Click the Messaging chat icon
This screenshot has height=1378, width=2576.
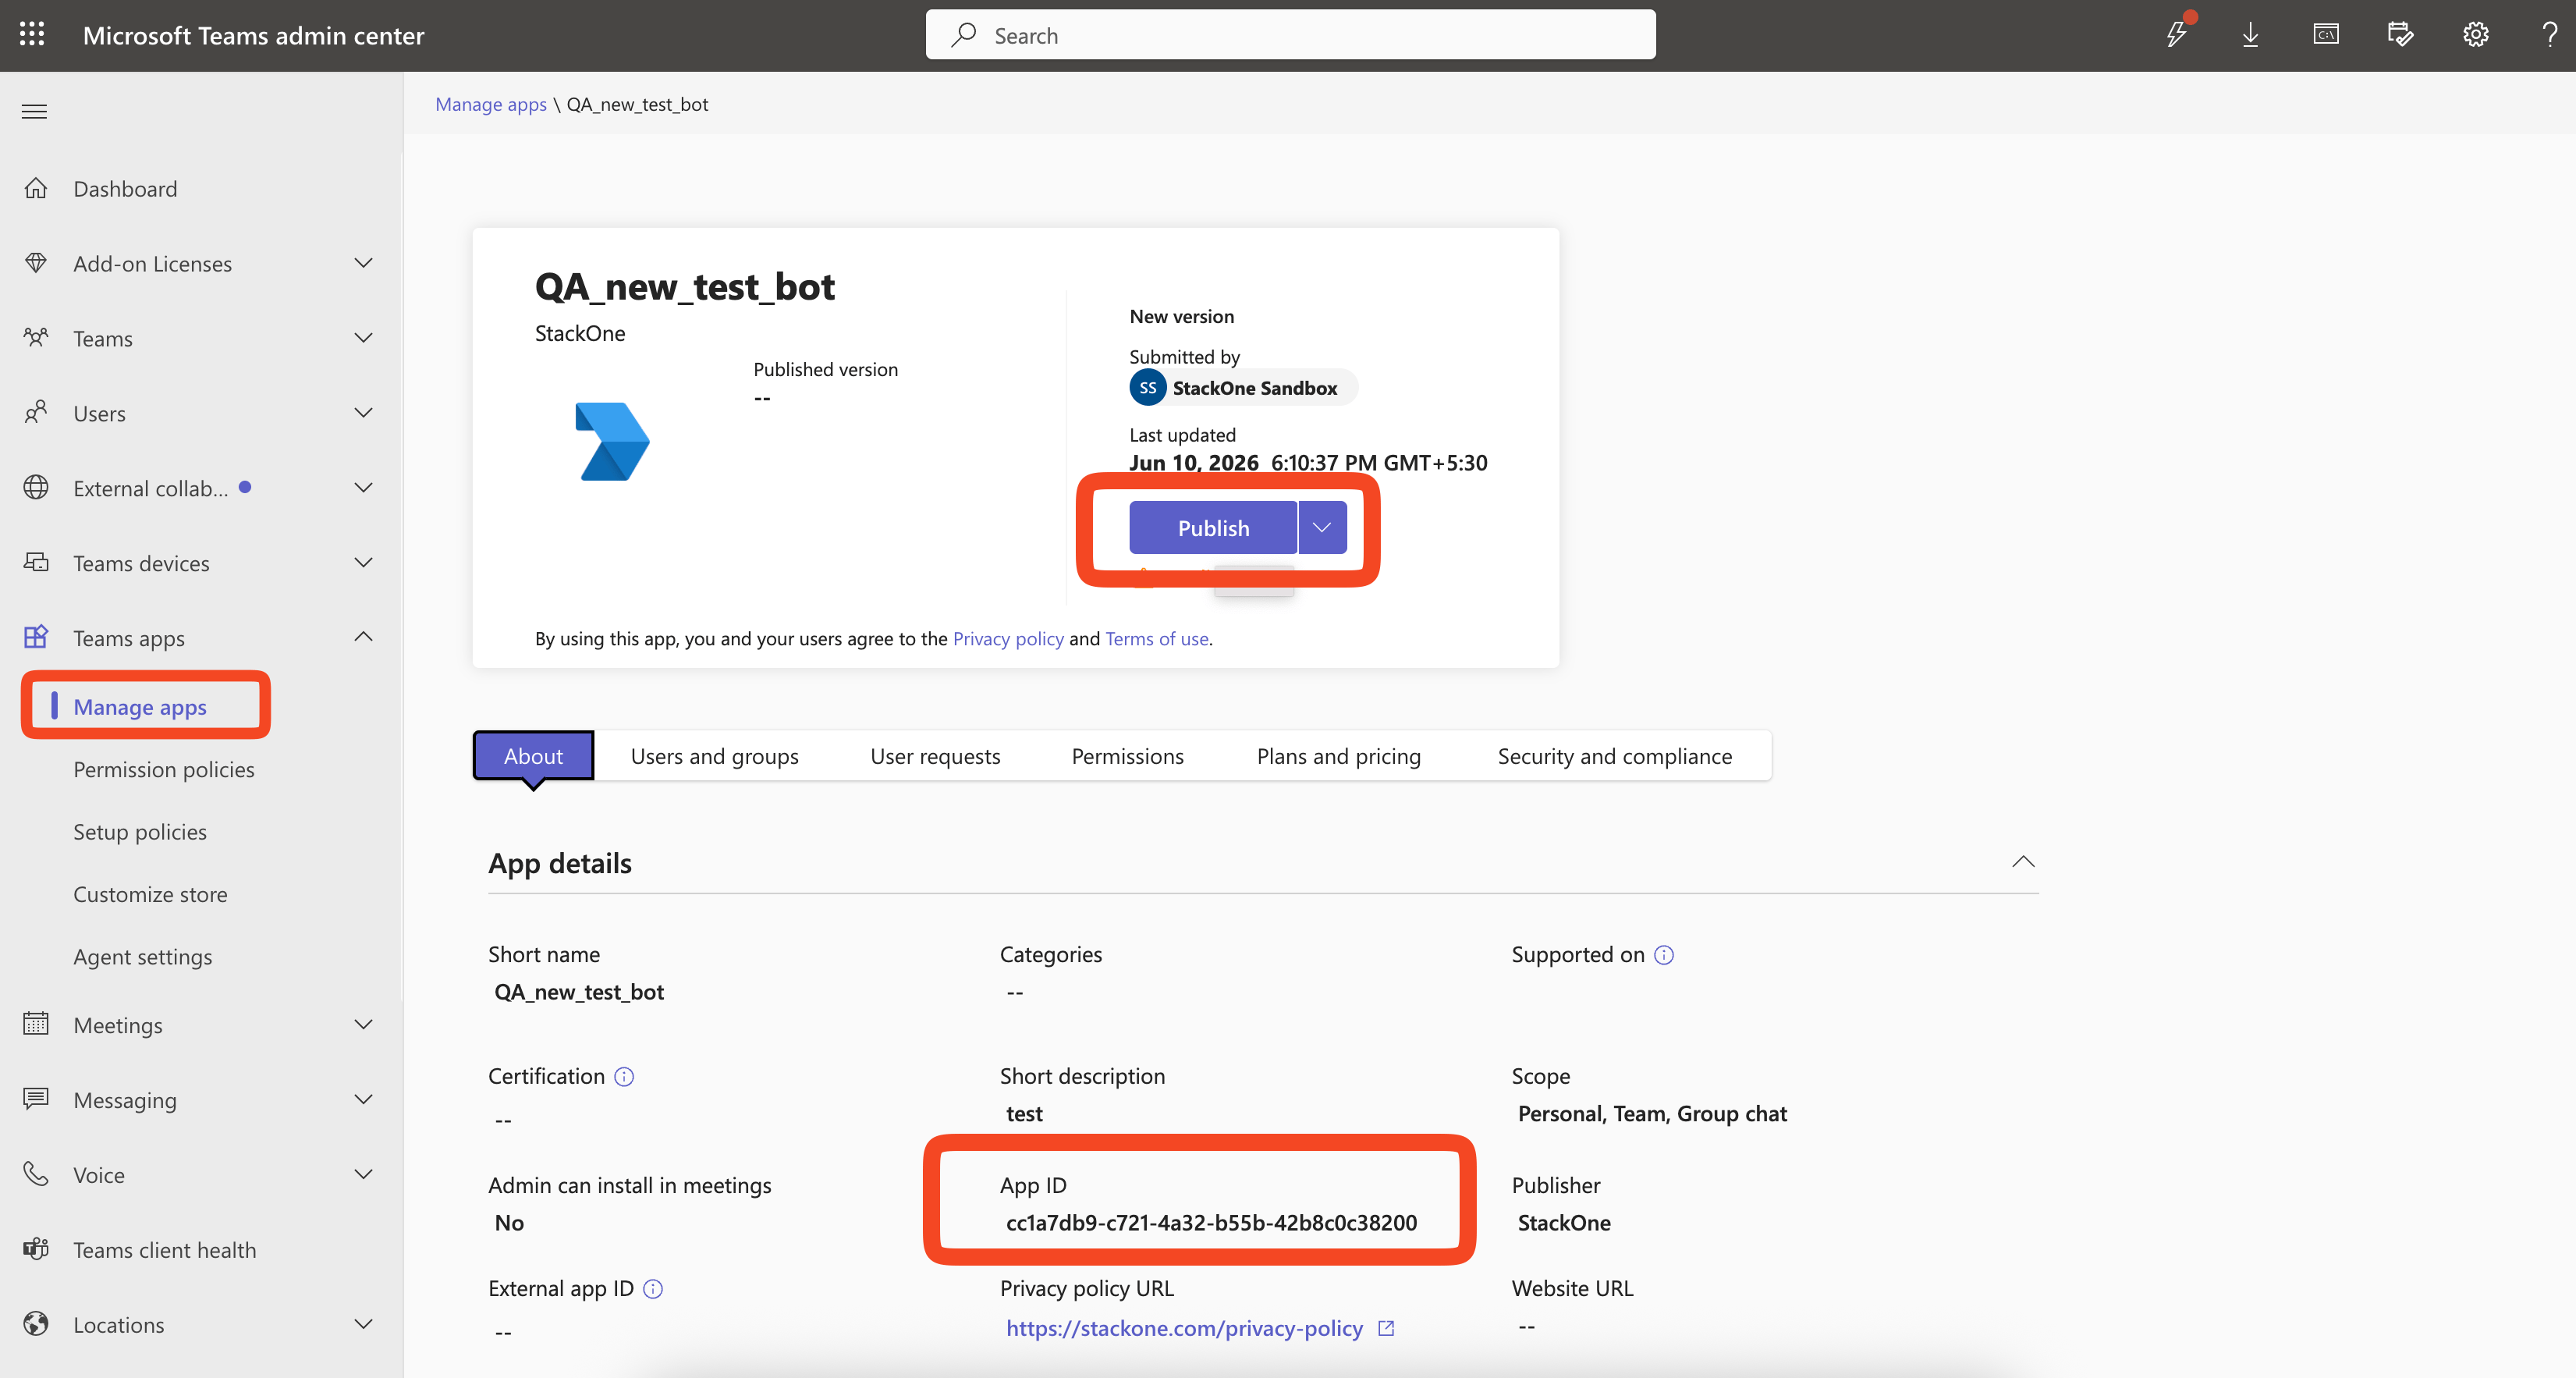(x=36, y=1099)
